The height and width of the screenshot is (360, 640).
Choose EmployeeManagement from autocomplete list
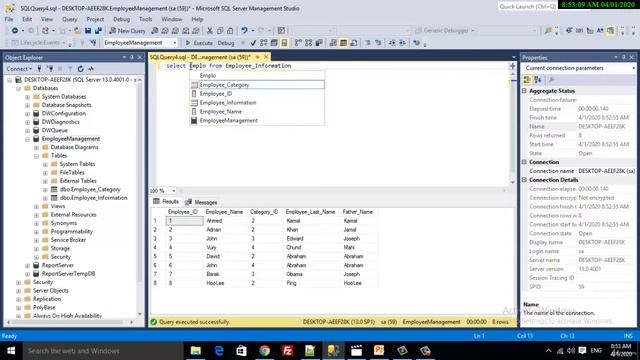(x=258, y=120)
